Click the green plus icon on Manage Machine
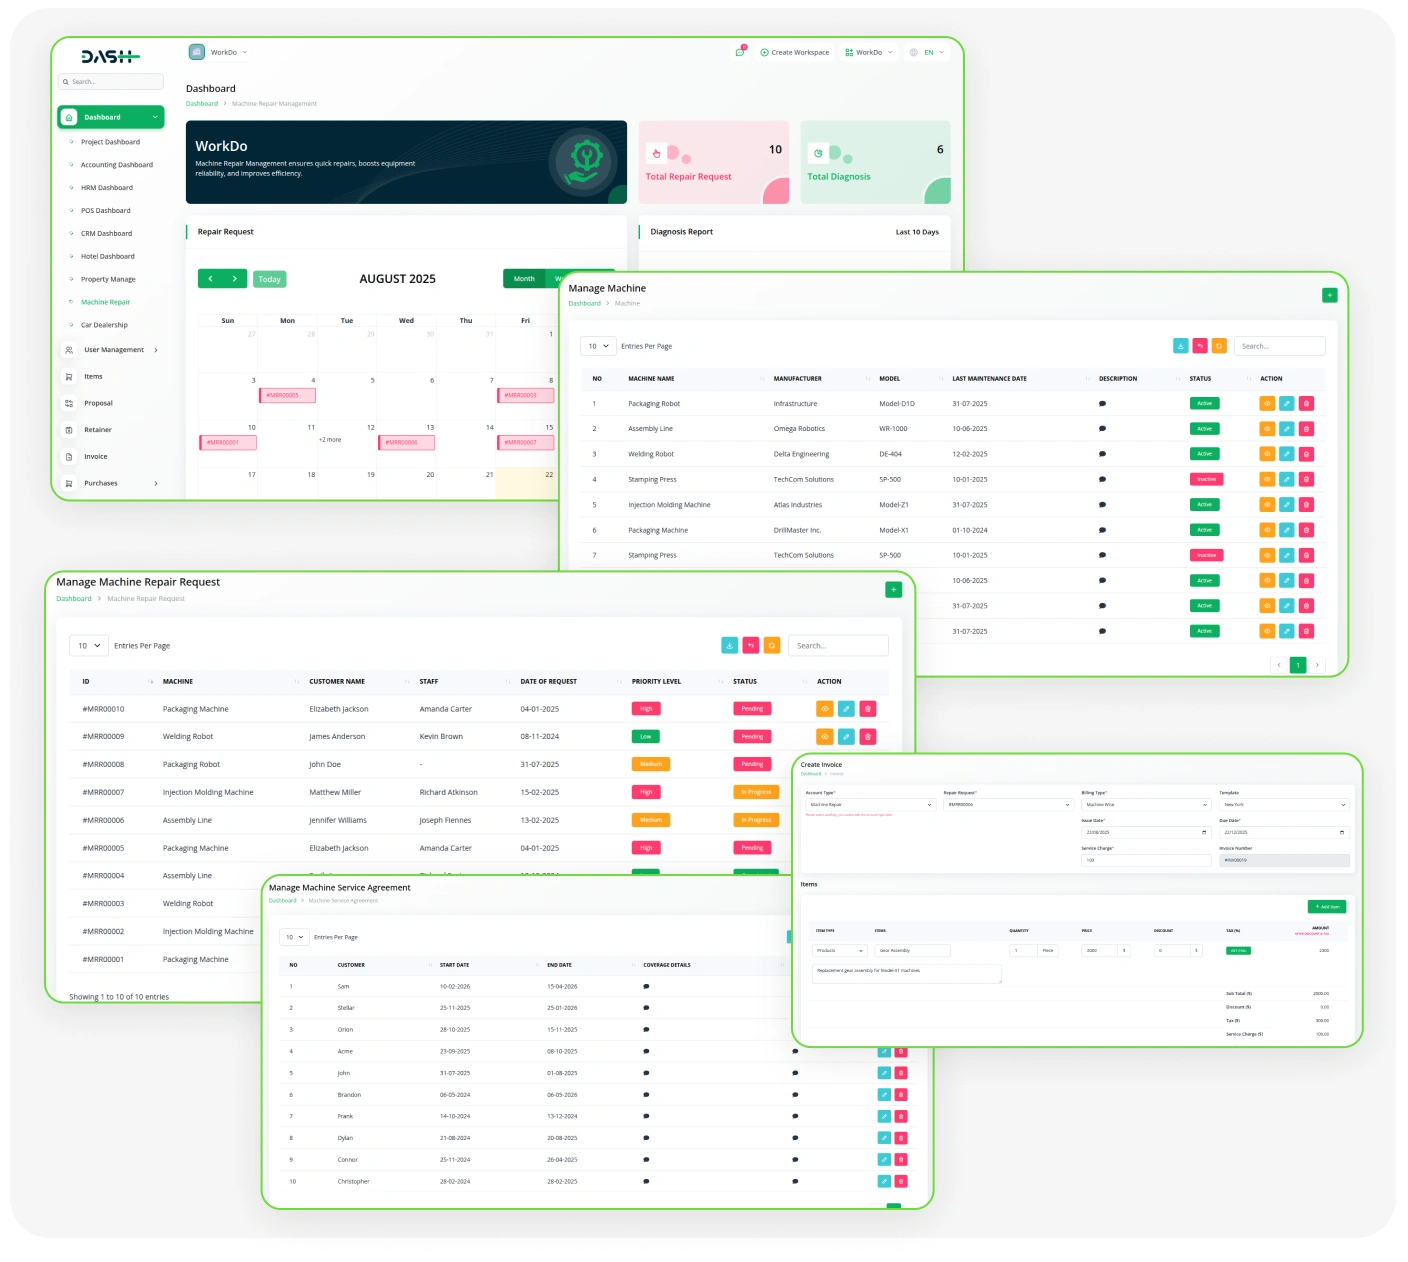1408x1262 pixels. point(1330,294)
